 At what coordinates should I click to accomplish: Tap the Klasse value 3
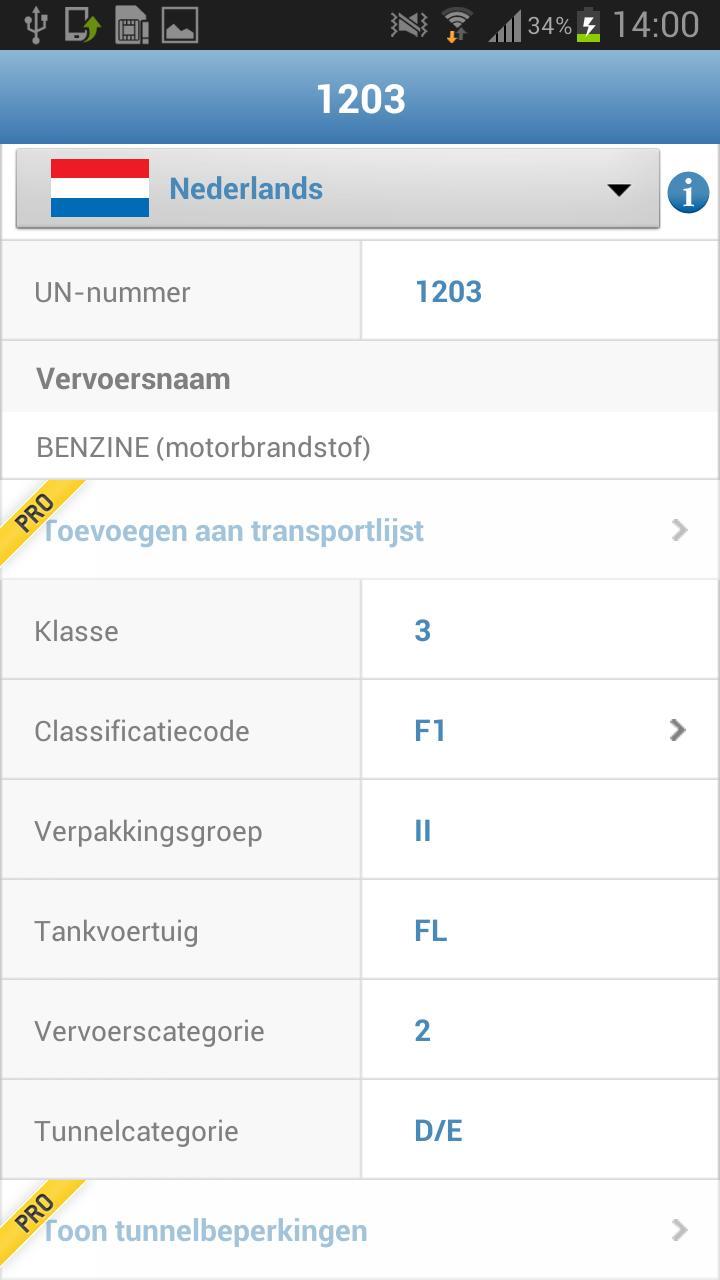pyautogui.click(x=422, y=630)
